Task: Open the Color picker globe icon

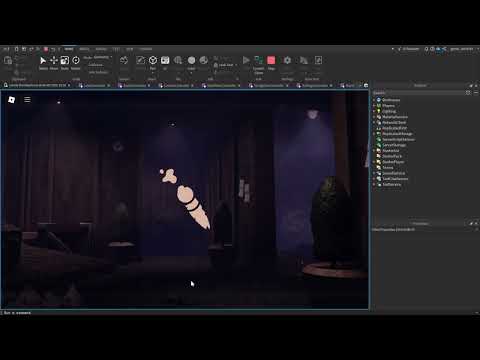Action: pos(204,60)
